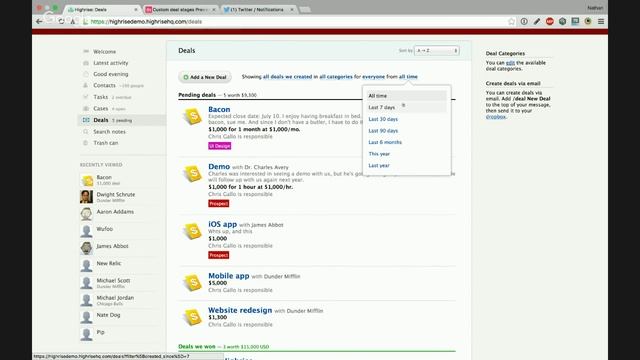640x360 pixels.
Task: Click James Abbot's avatar thumbnail
Action: pos(86,248)
